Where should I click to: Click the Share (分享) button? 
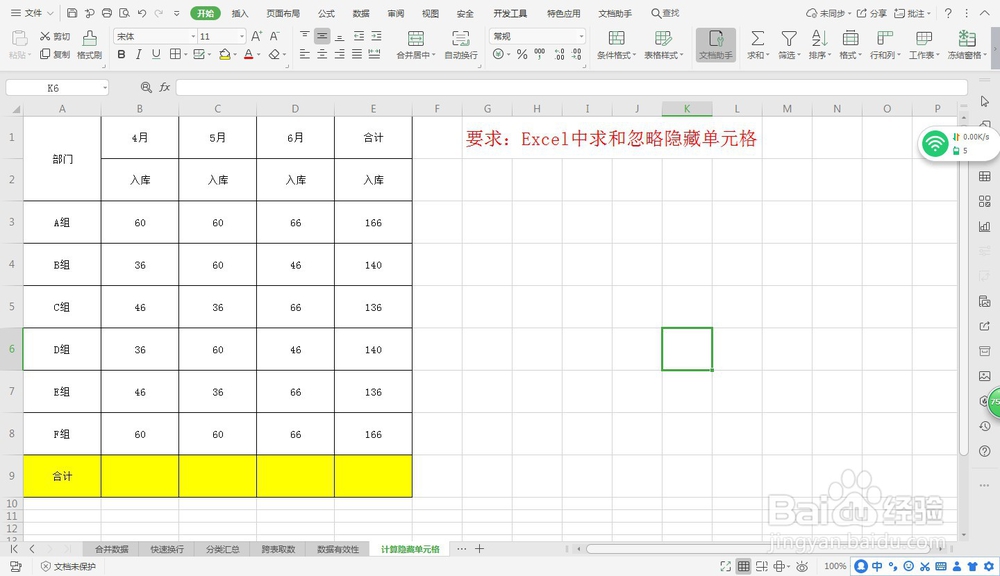872,13
